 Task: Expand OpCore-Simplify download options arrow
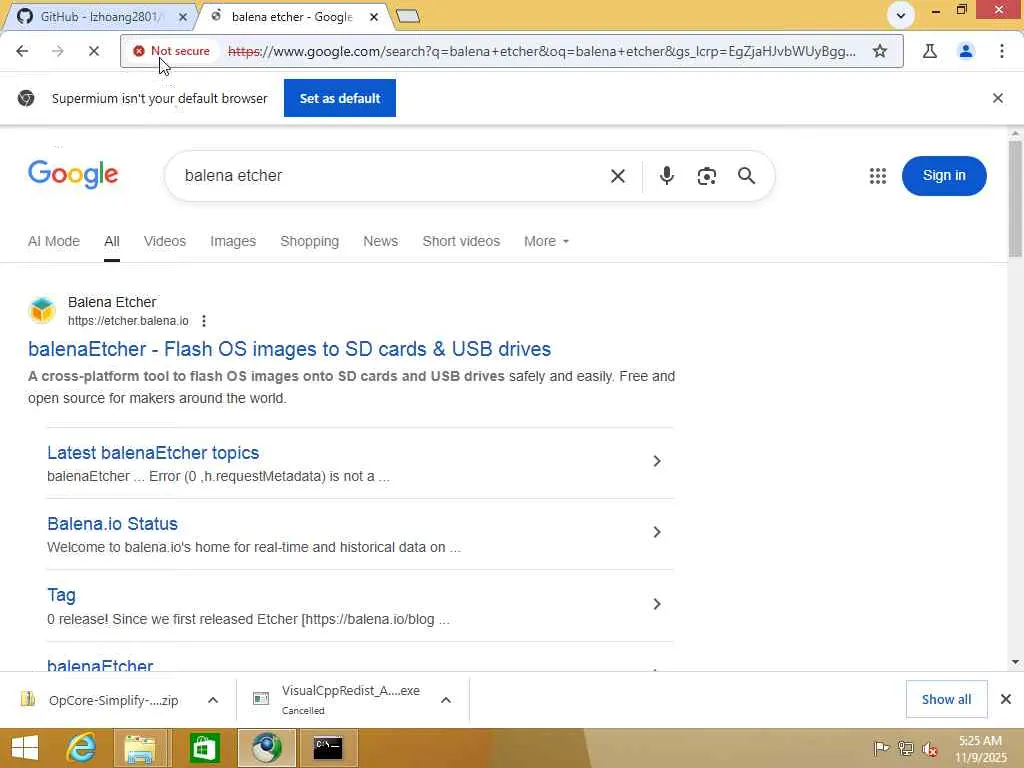click(213, 700)
